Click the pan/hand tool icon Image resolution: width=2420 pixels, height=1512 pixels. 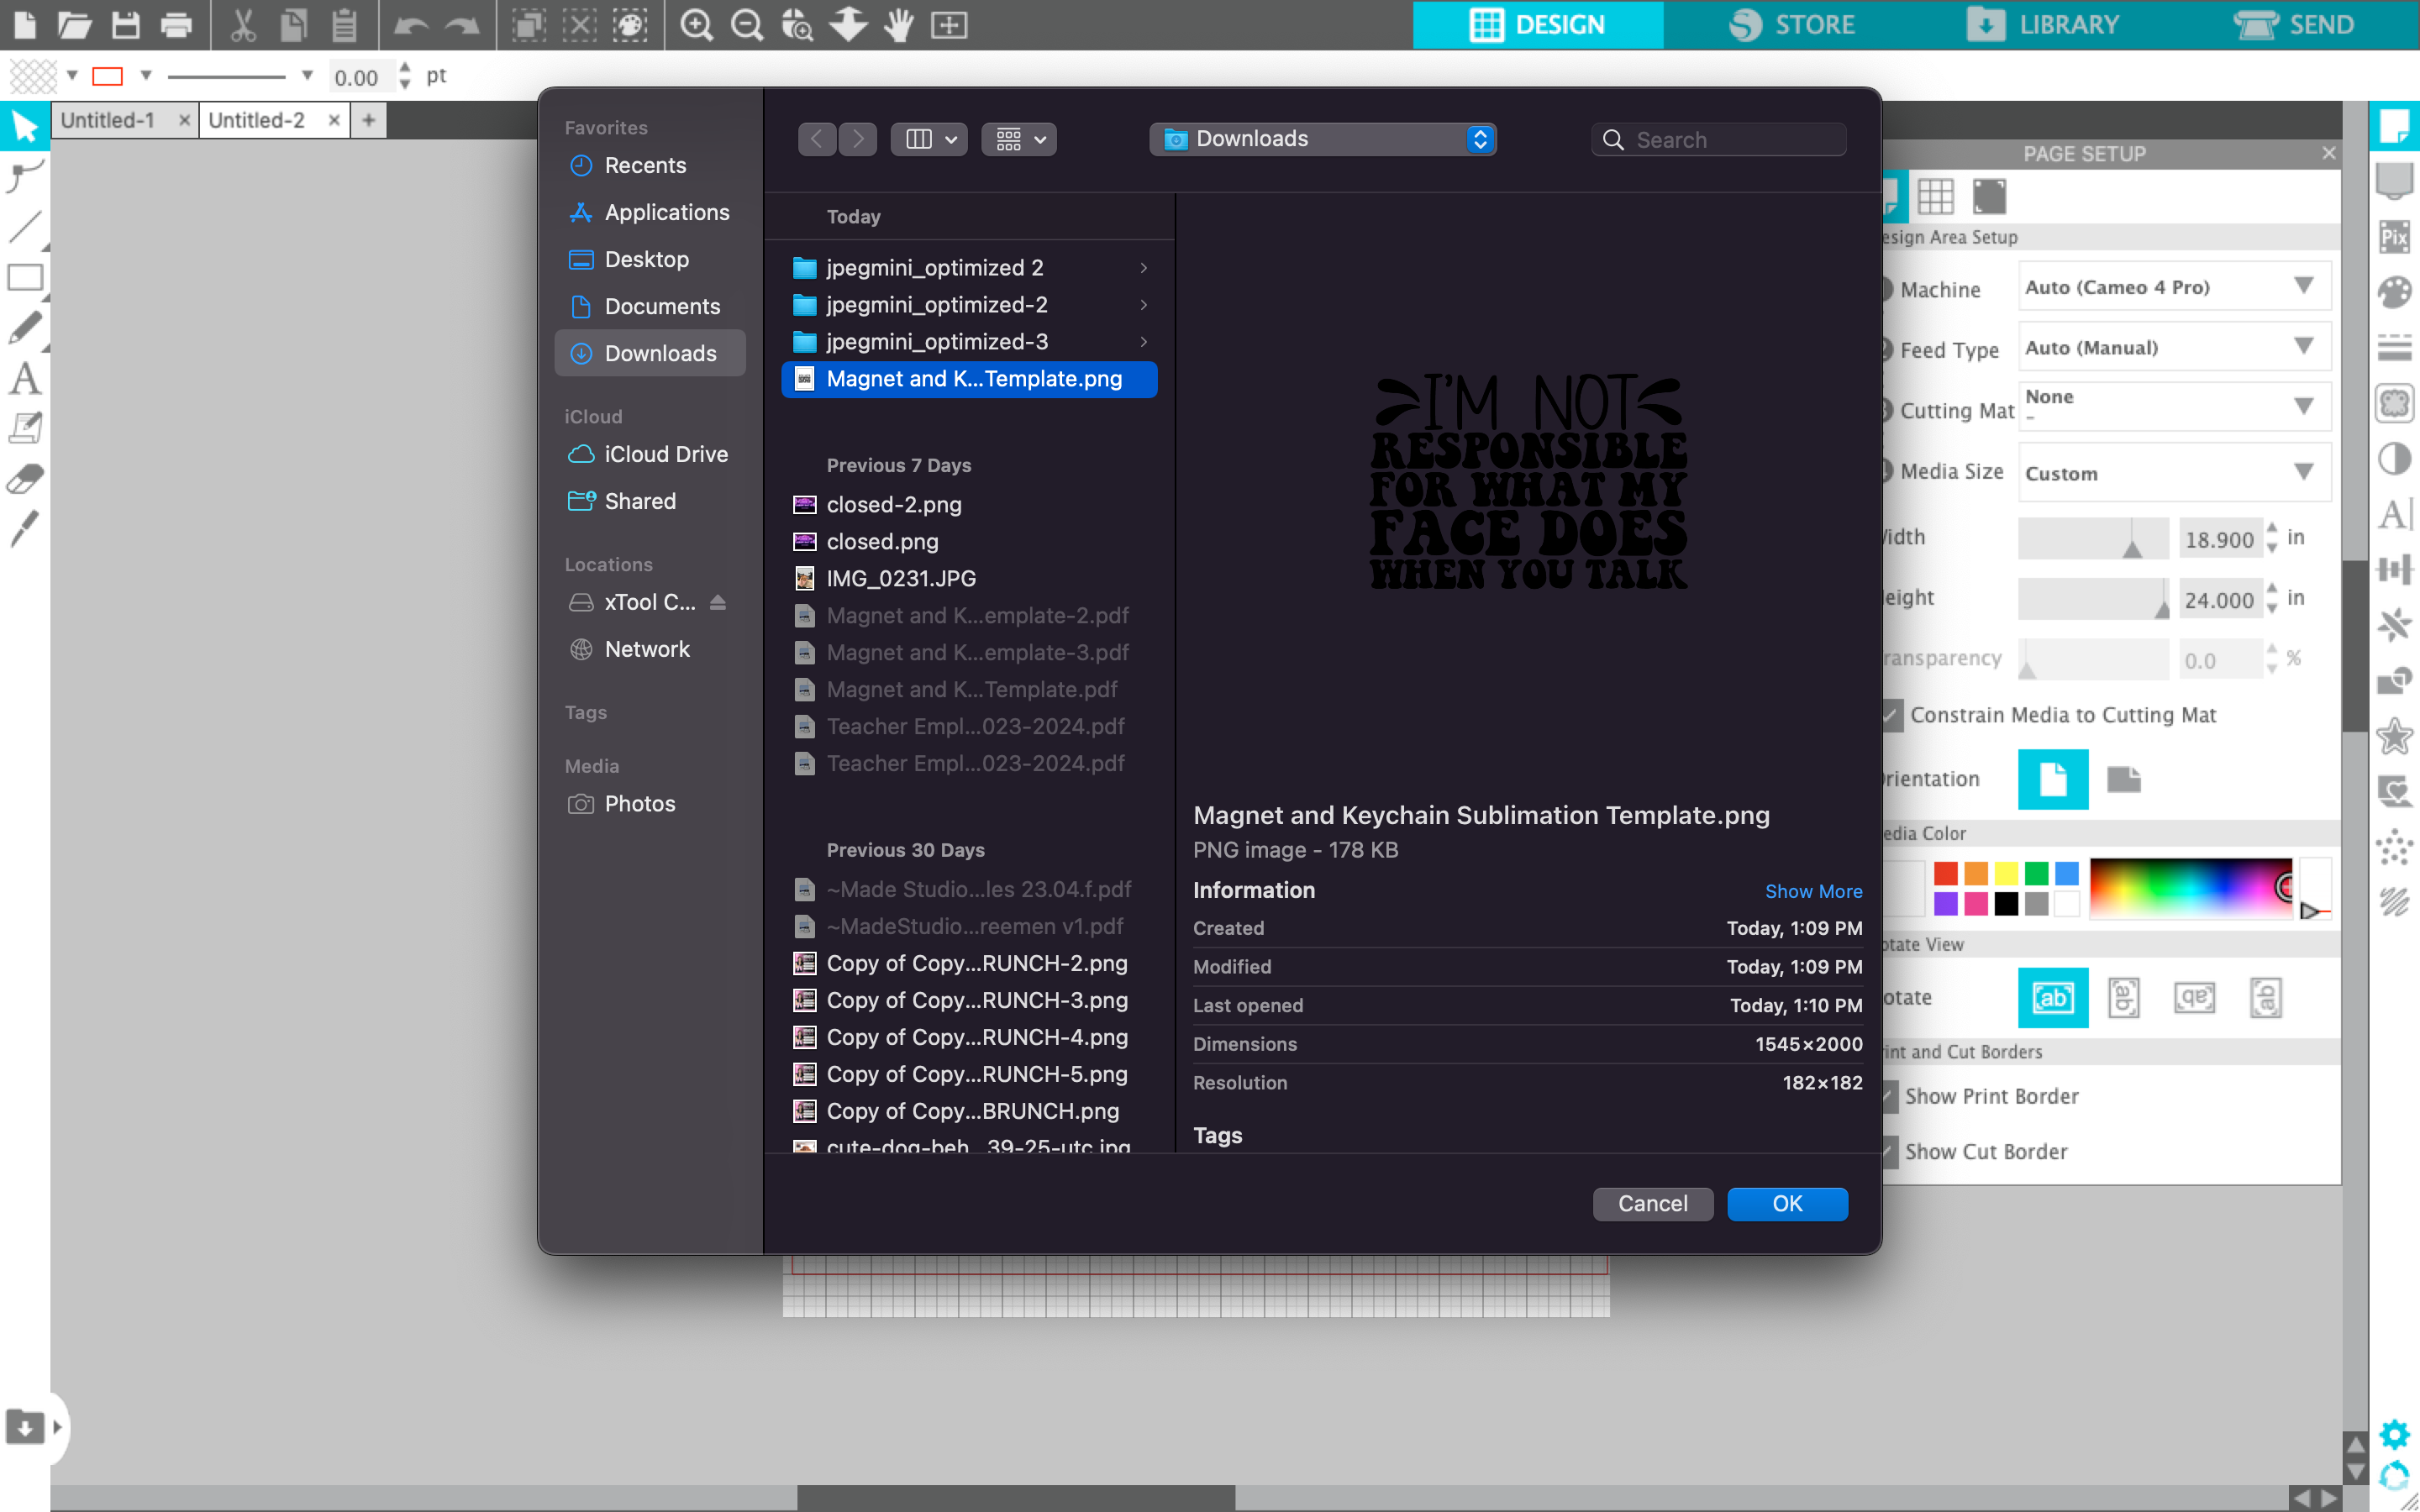(x=897, y=24)
